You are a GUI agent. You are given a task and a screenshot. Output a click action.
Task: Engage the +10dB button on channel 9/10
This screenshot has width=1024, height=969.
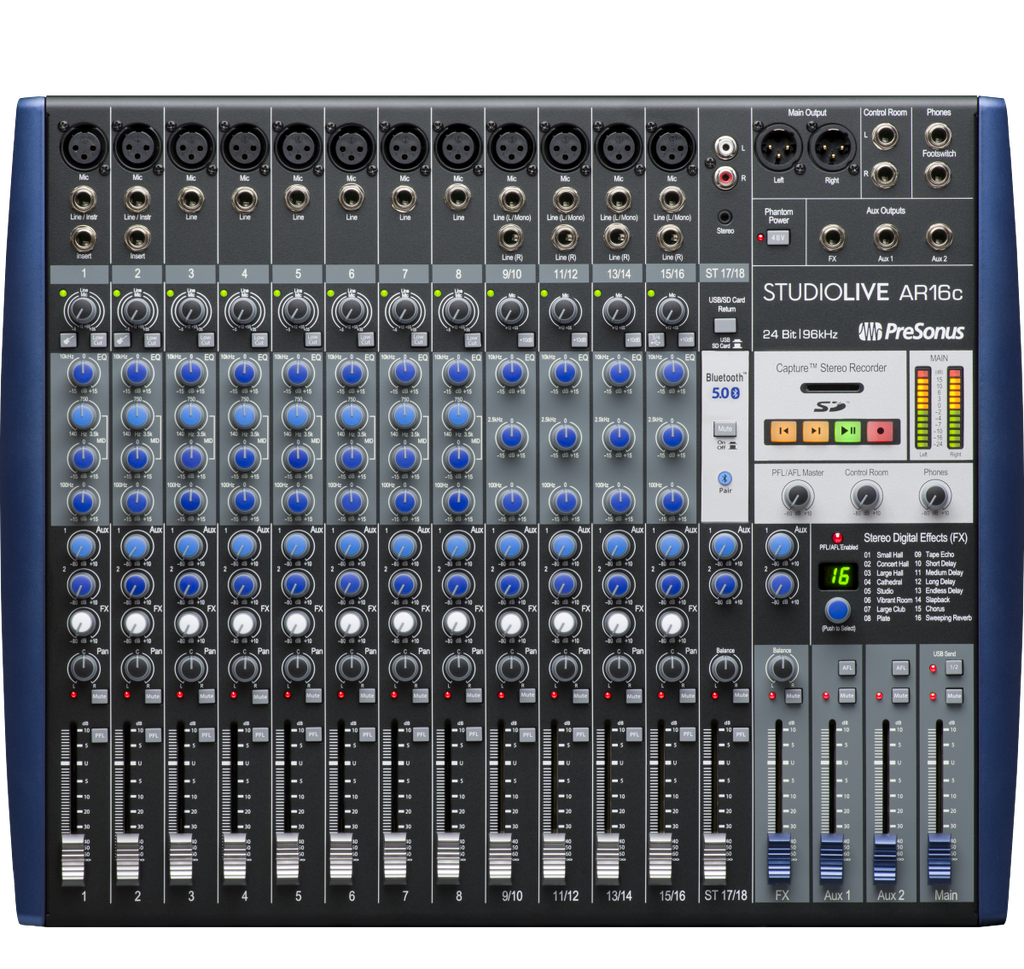(526, 340)
